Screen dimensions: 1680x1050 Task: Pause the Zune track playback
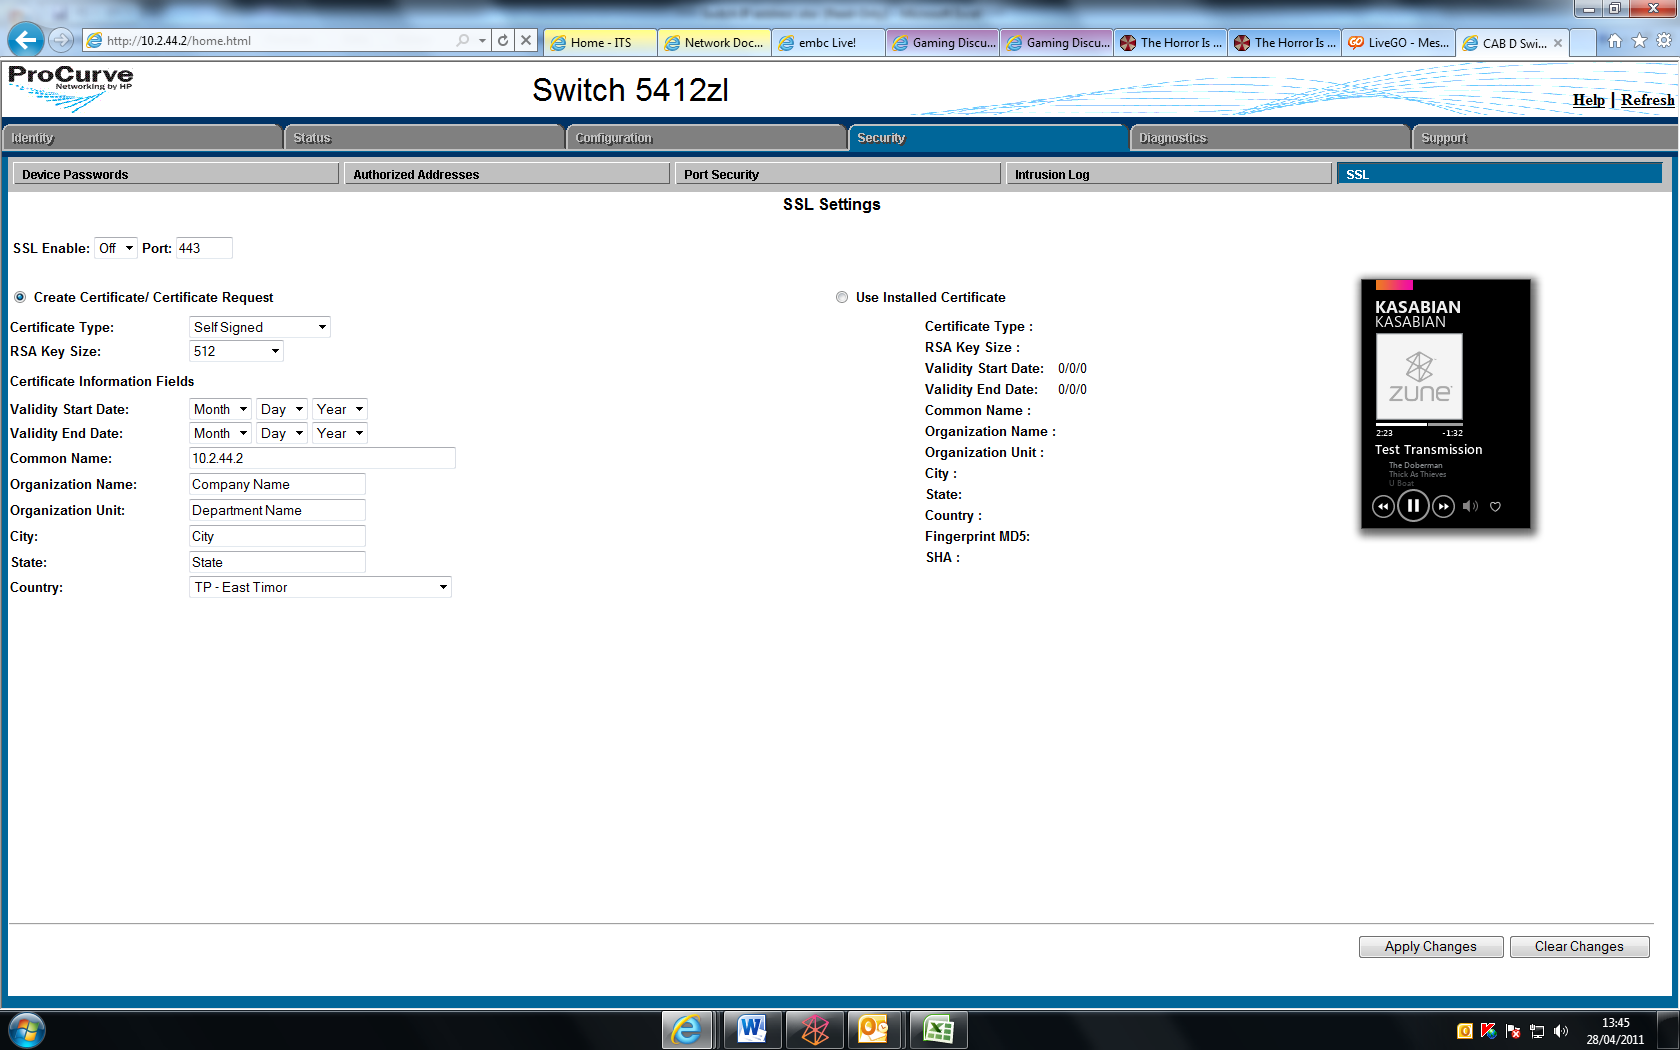point(1412,506)
